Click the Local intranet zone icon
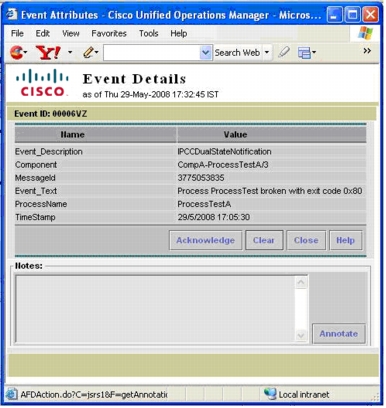386x408 pixels. tap(270, 394)
